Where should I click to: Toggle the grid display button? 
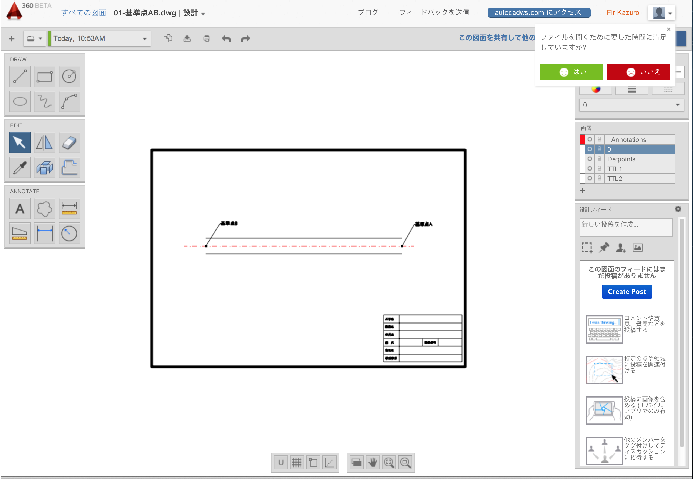tap(297, 463)
